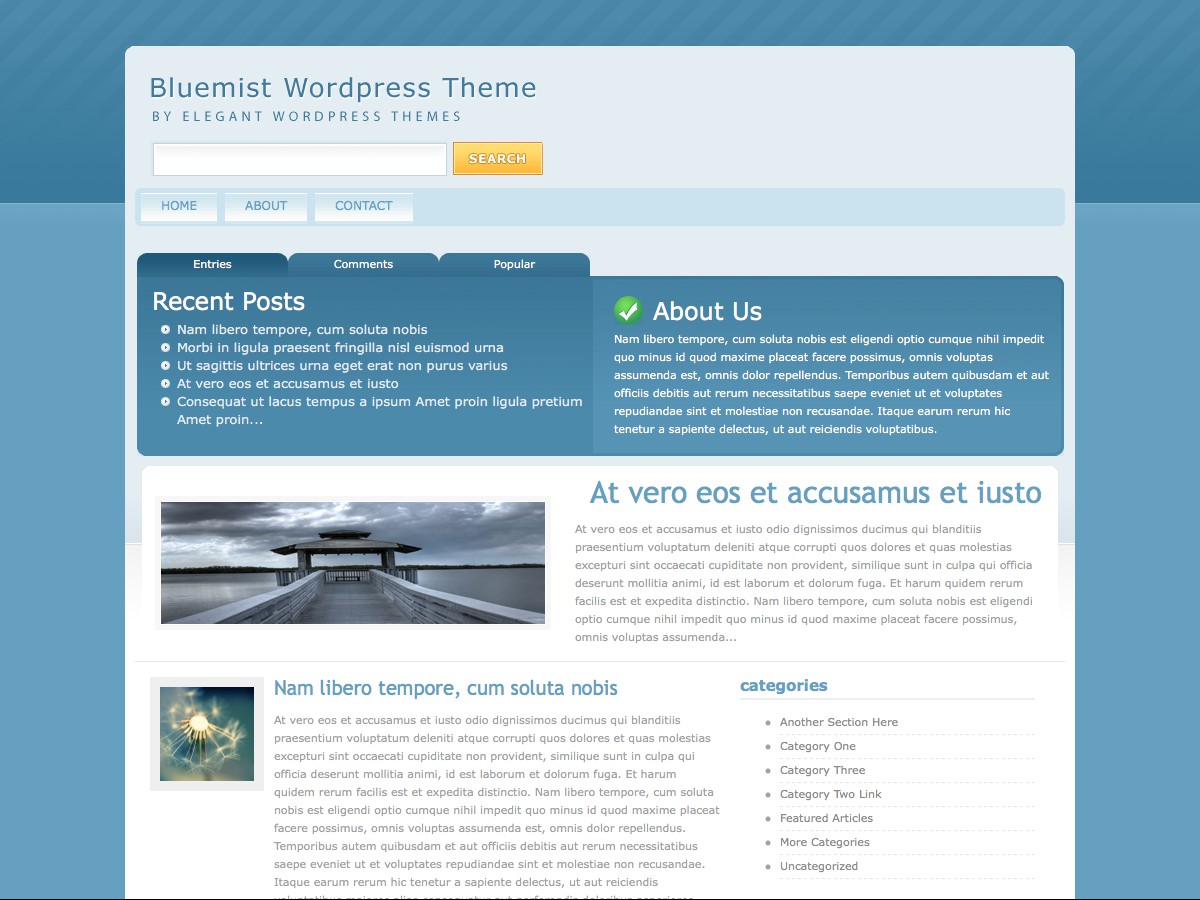
Task: Open the Contact navigation item
Action: click(364, 206)
